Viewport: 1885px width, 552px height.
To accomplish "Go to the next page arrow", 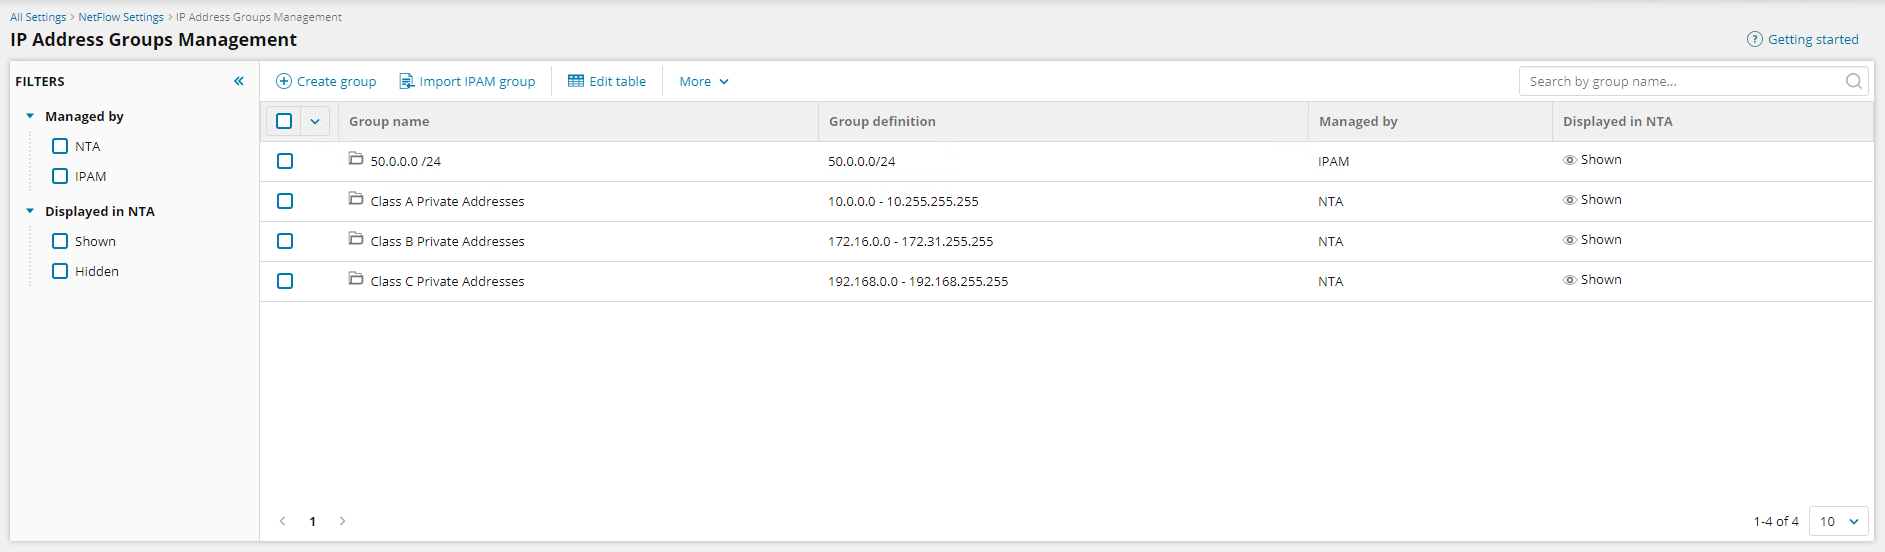I will (x=342, y=521).
